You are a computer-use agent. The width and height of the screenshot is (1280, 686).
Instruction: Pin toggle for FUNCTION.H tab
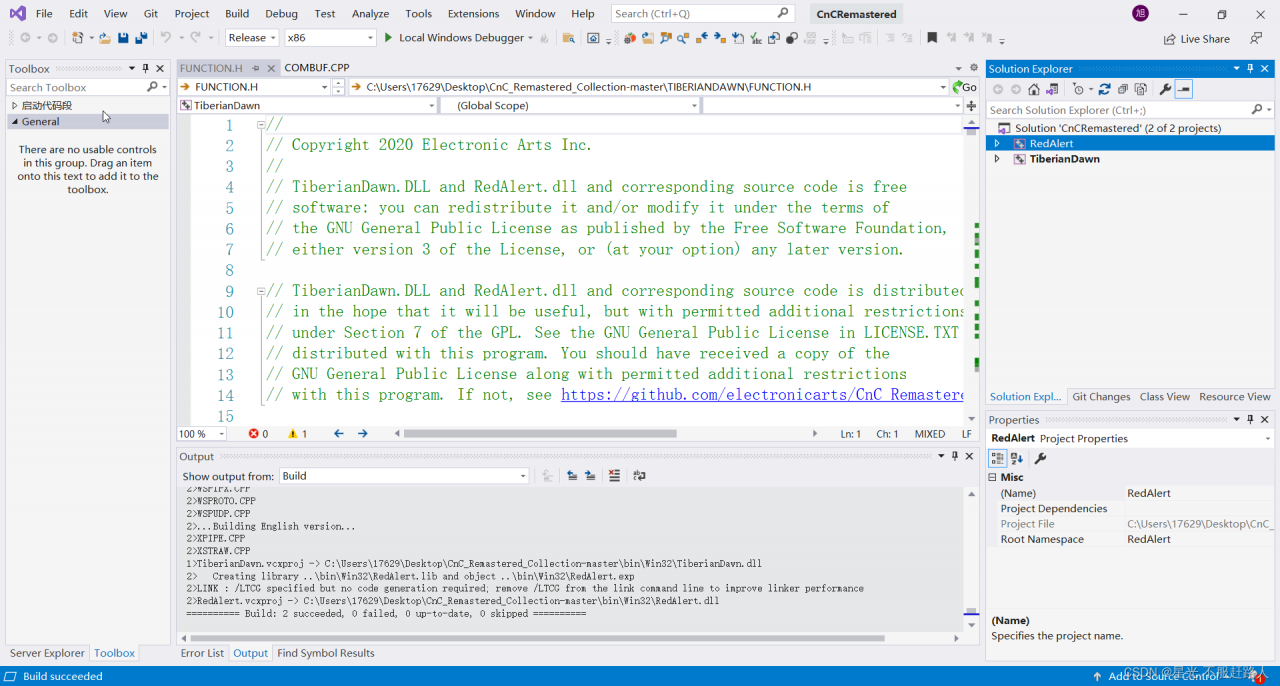(256, 68)
